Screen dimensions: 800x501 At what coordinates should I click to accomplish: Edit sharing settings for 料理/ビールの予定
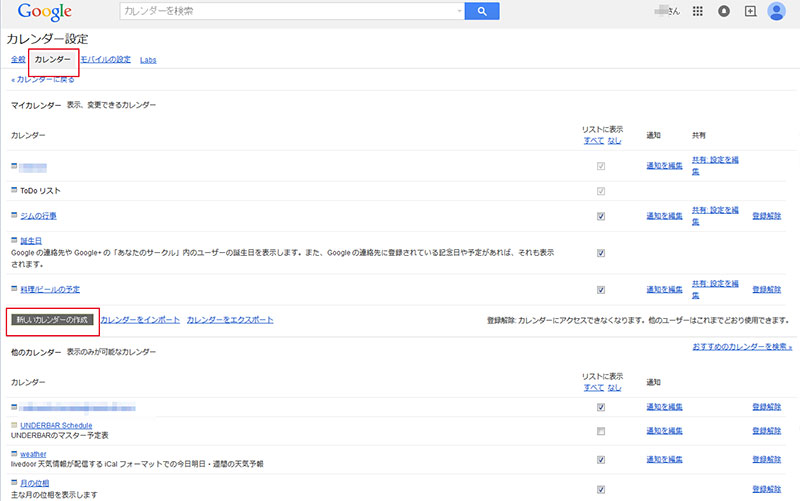(715, 289)
